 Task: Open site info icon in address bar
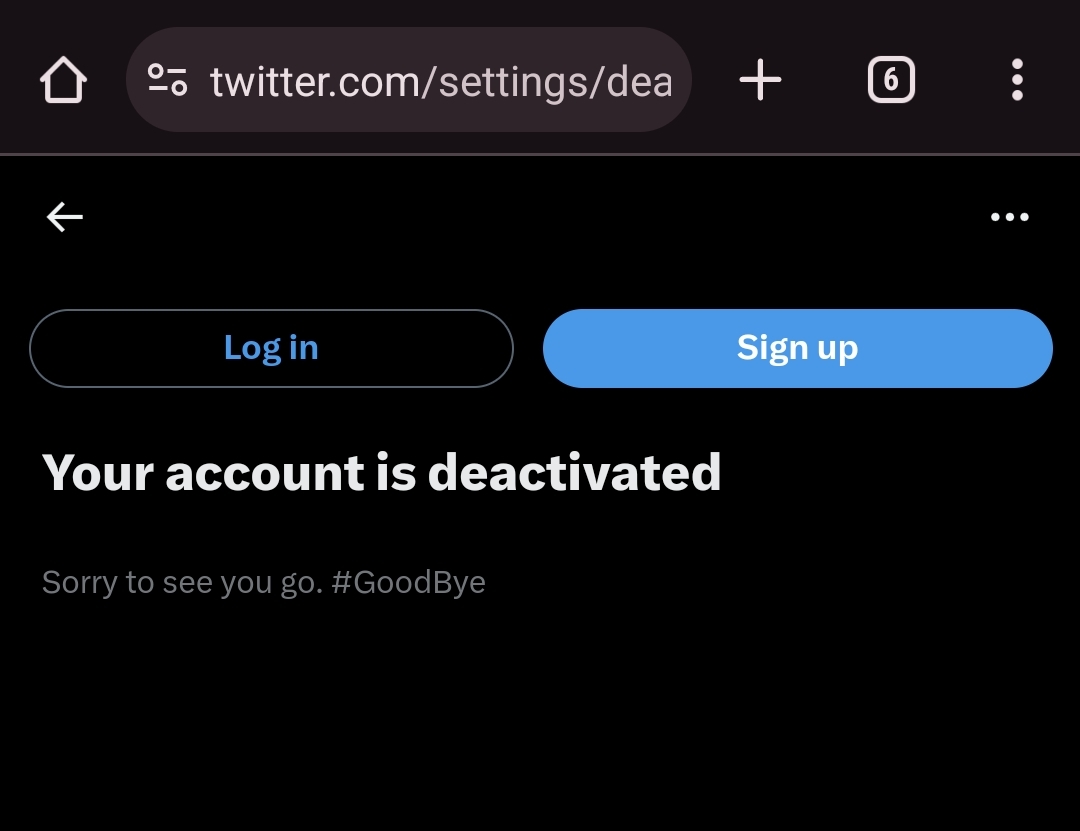(167, 80)
